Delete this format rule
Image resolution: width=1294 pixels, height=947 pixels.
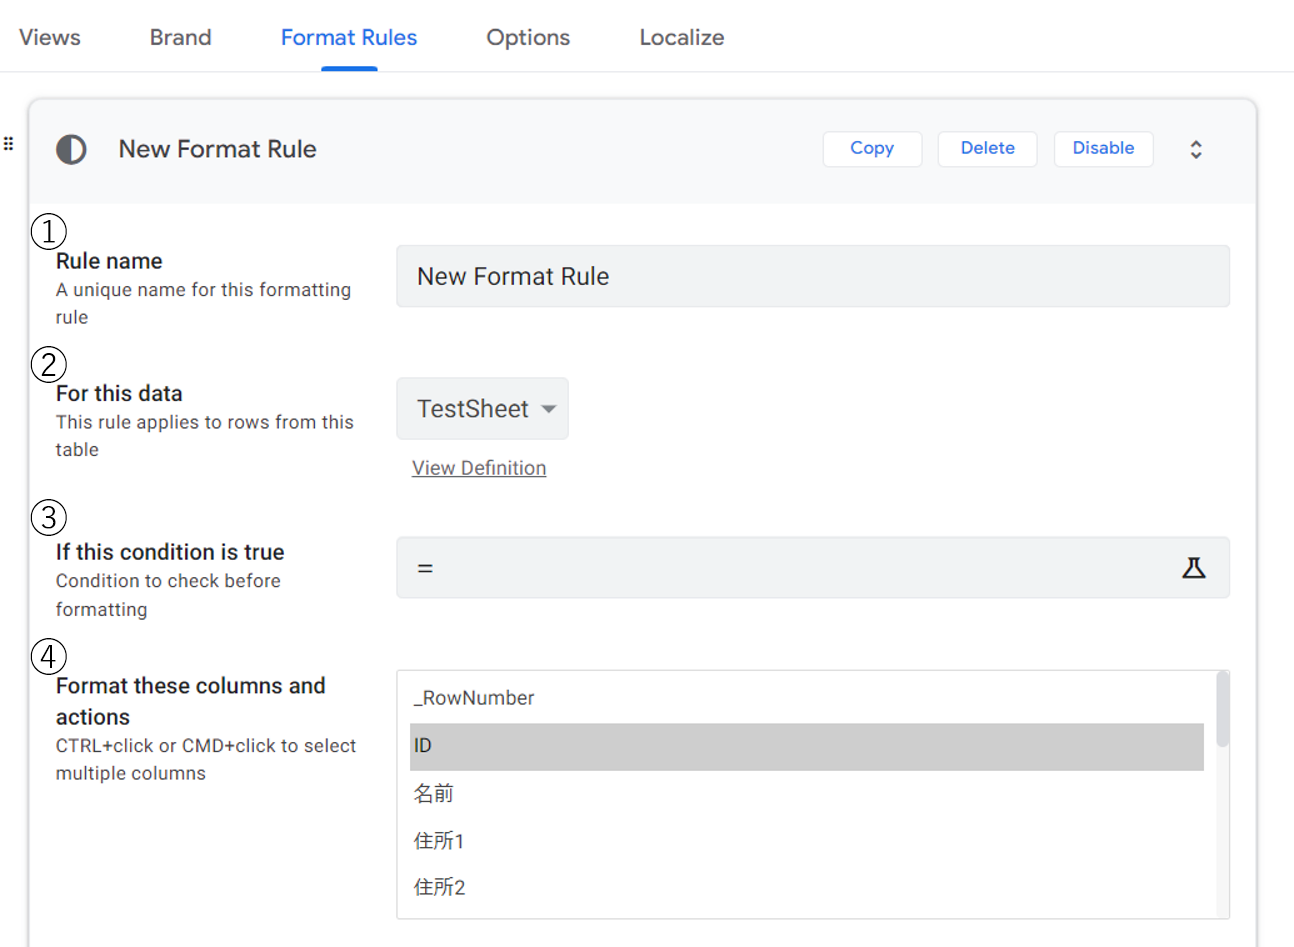[x=987, y=148]
